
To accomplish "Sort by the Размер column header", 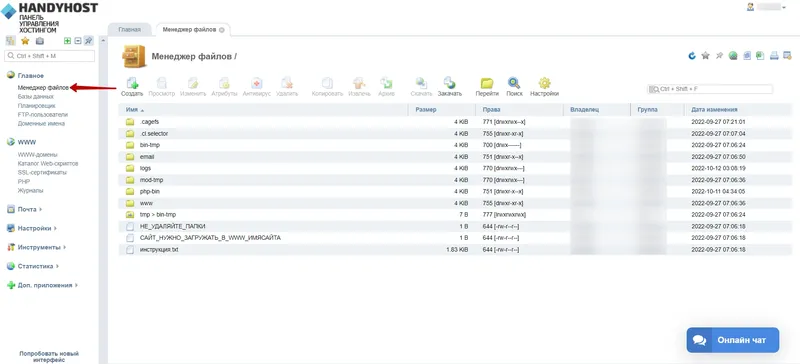I will [442, 110].
